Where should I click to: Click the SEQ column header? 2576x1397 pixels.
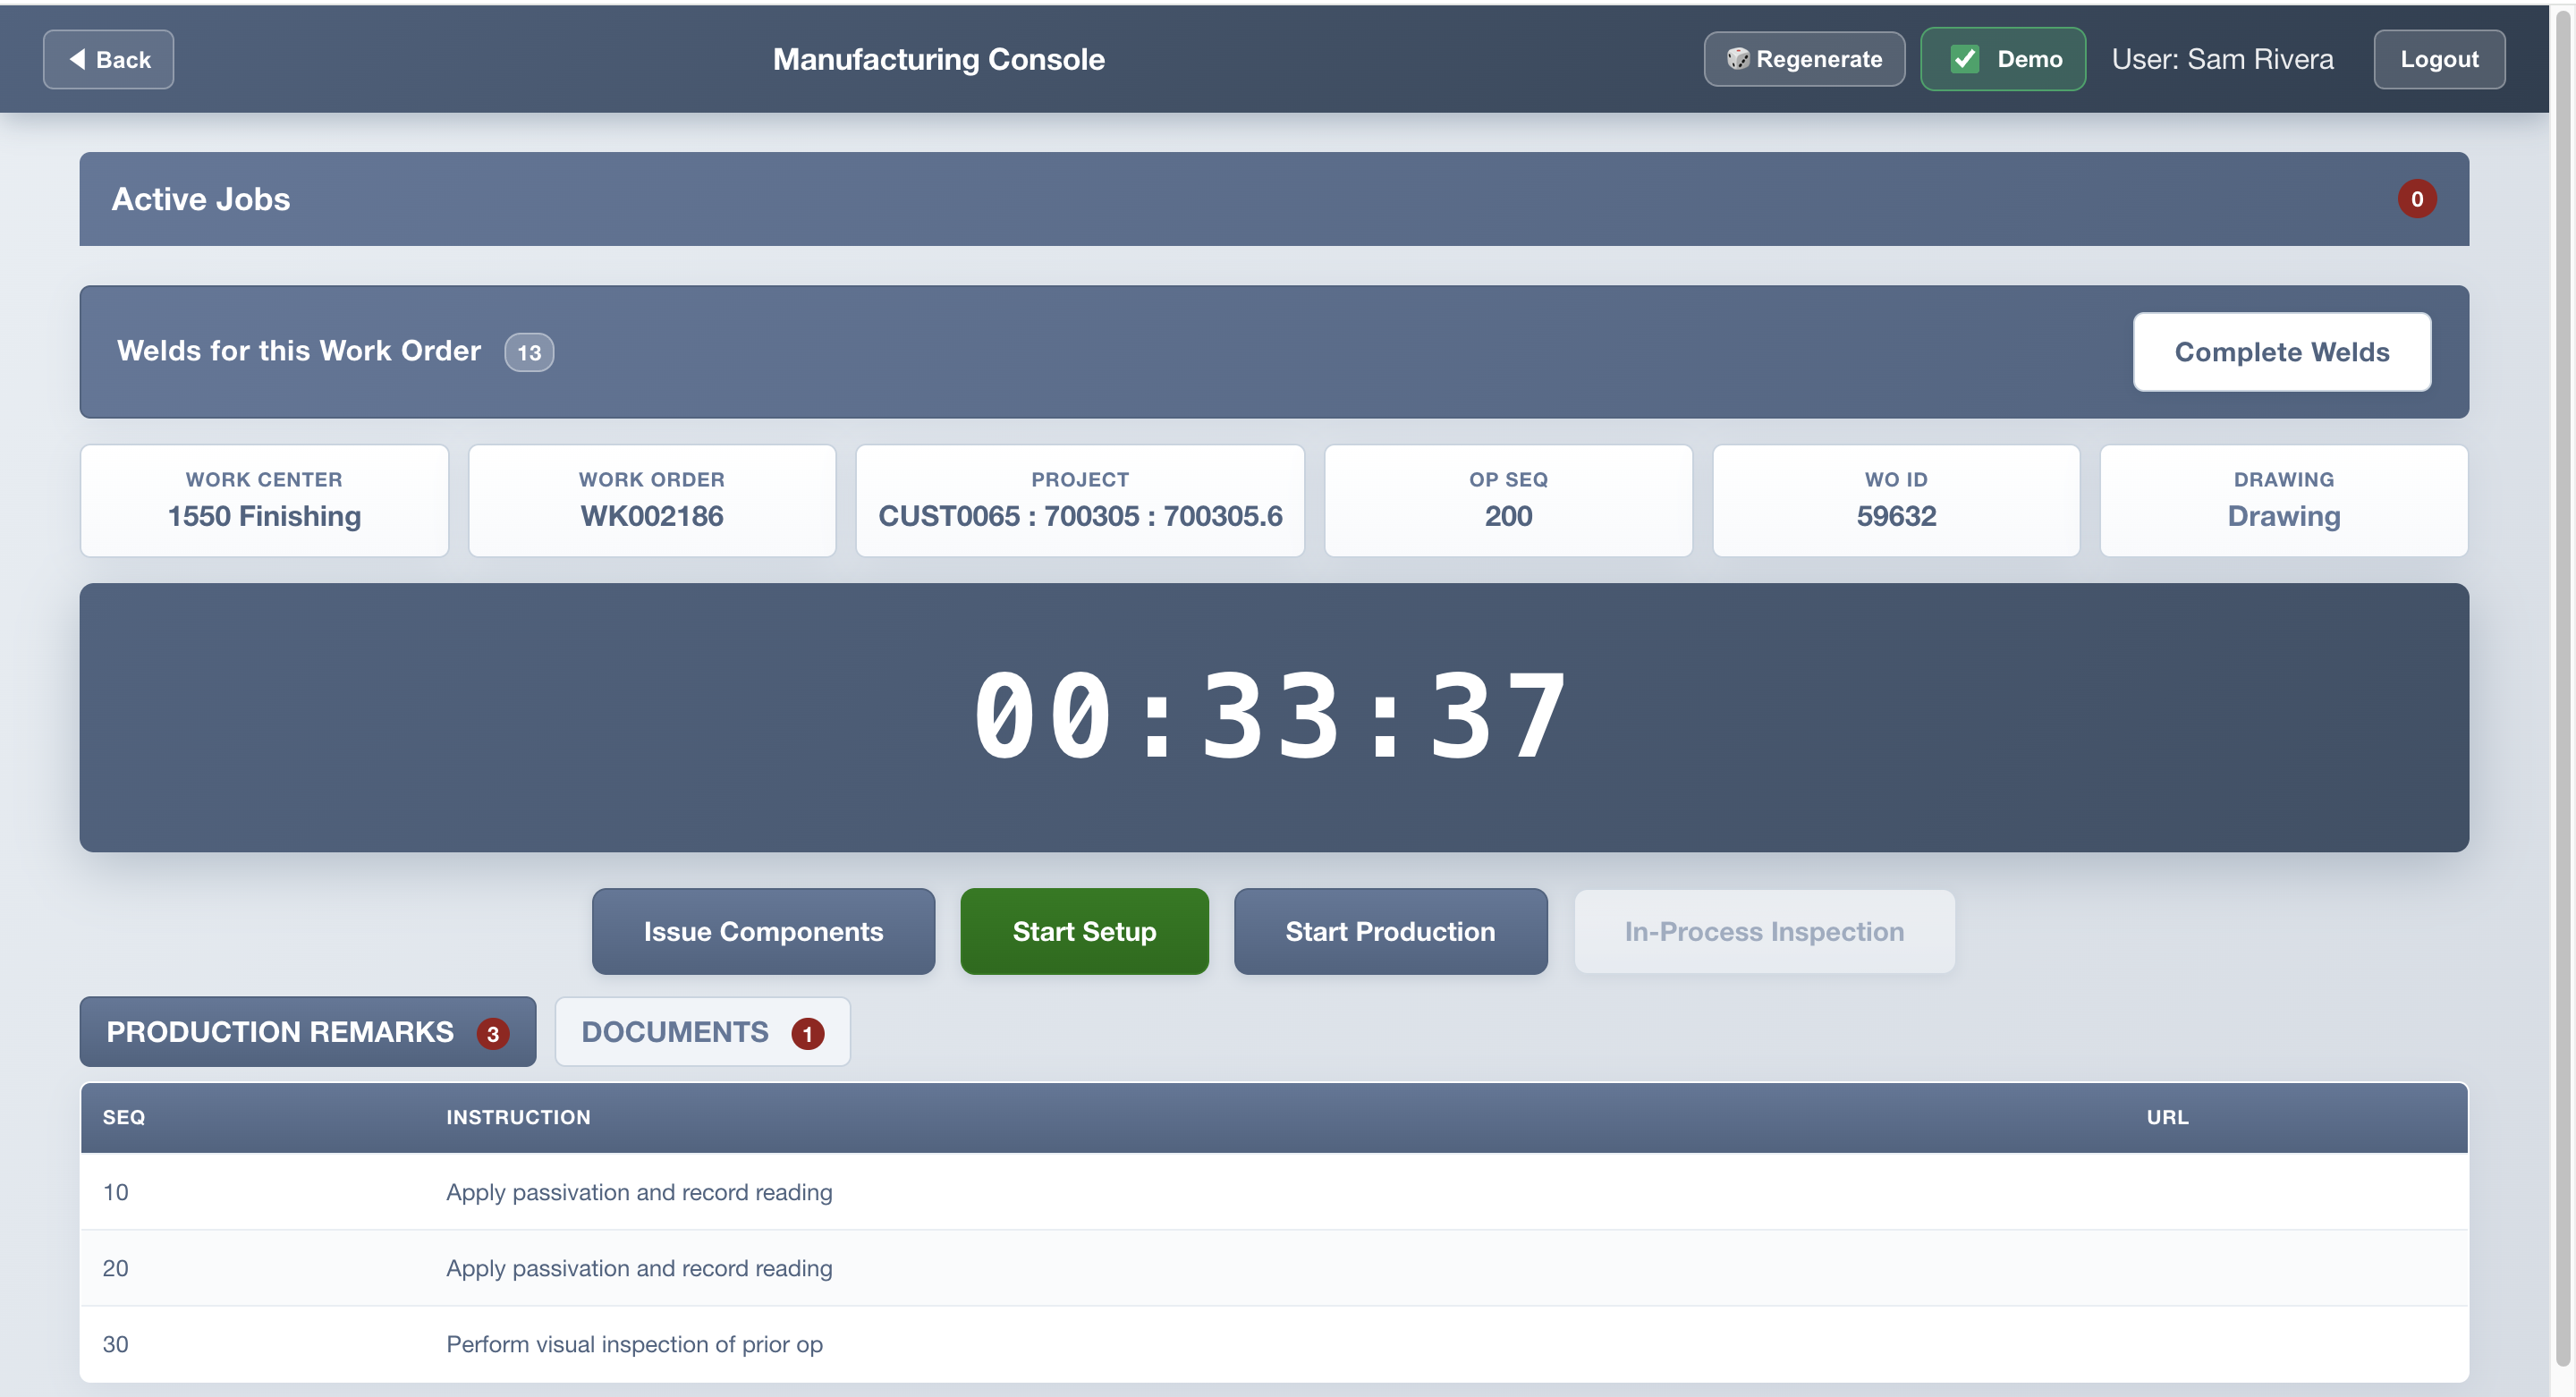(x=124, y=1117)
